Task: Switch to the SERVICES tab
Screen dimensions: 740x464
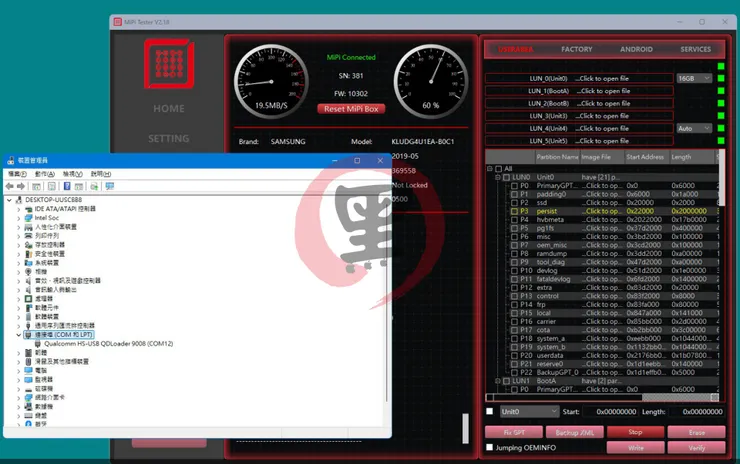Action: coord(695,49)
